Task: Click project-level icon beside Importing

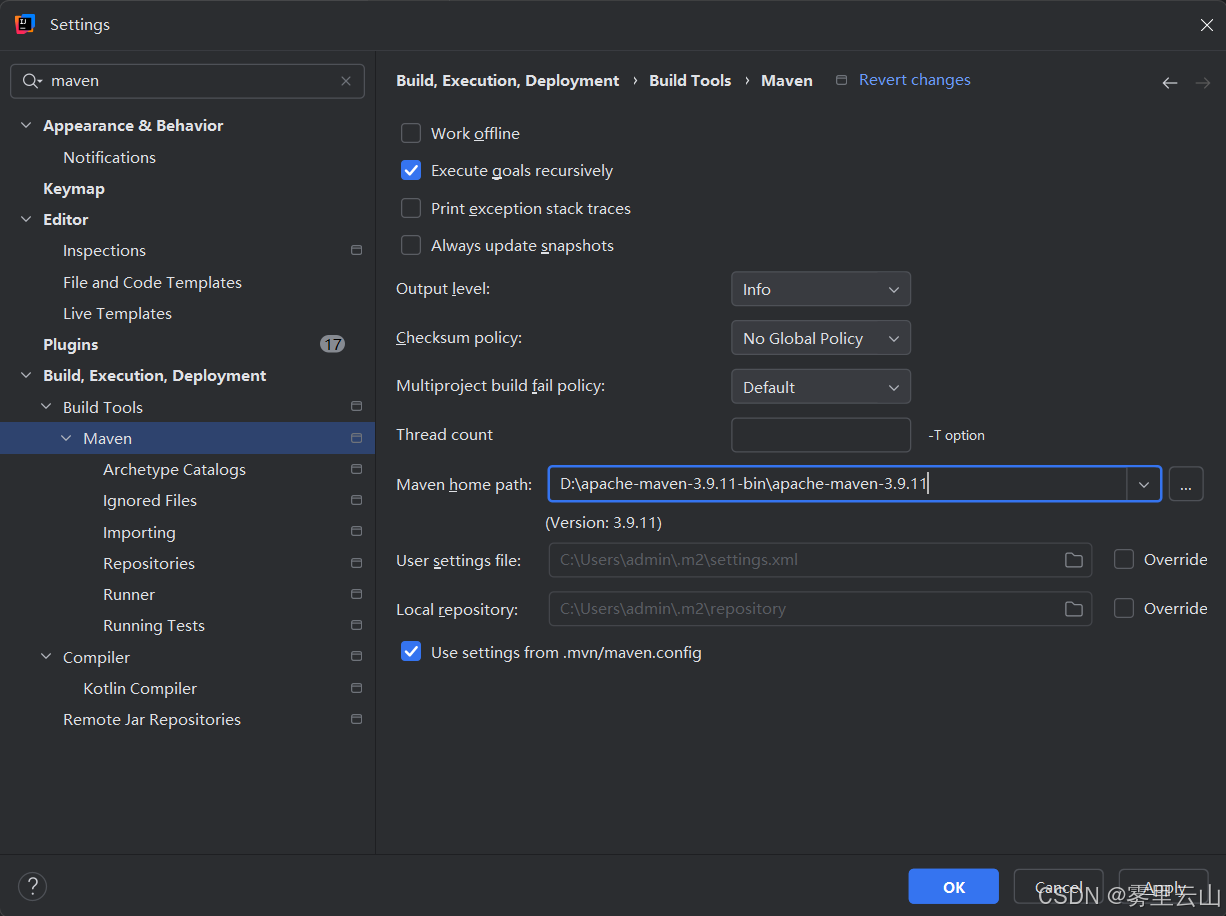Action: [356, 532]
